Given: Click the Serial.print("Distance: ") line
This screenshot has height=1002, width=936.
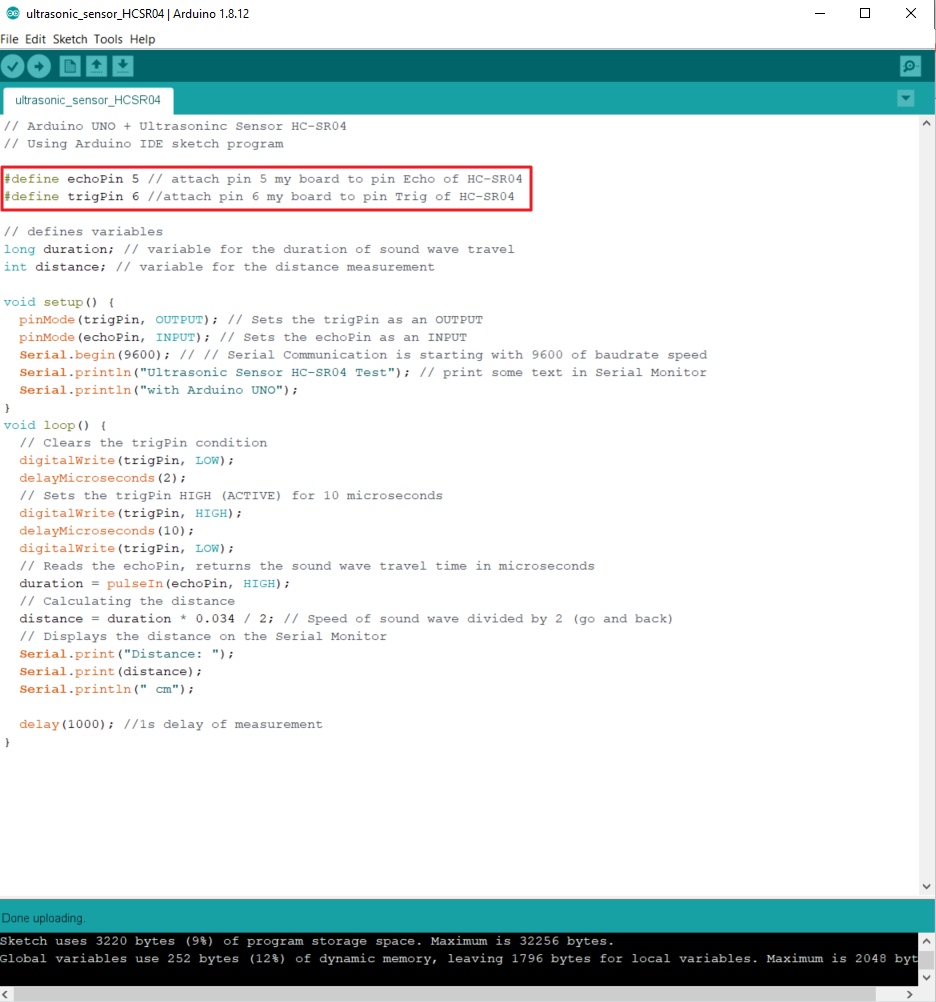Looking at the screenshot, I should pos(127,654).
